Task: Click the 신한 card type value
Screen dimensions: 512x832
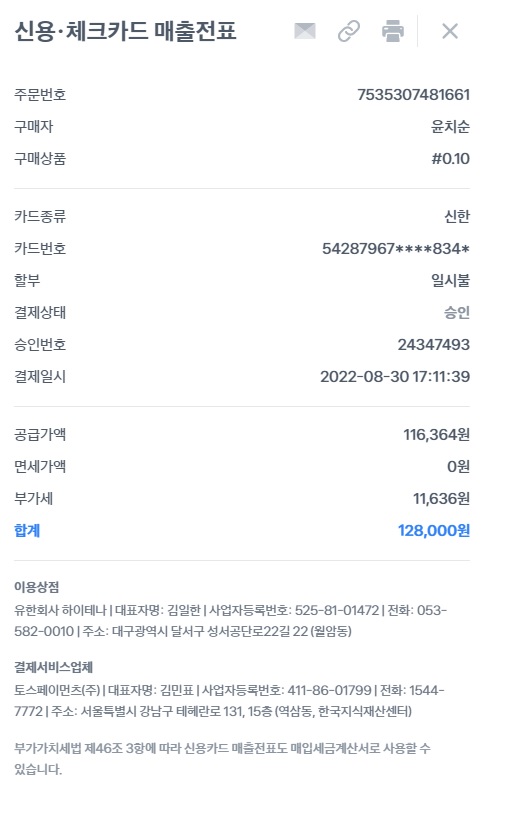Action: (x=457, y=216)
